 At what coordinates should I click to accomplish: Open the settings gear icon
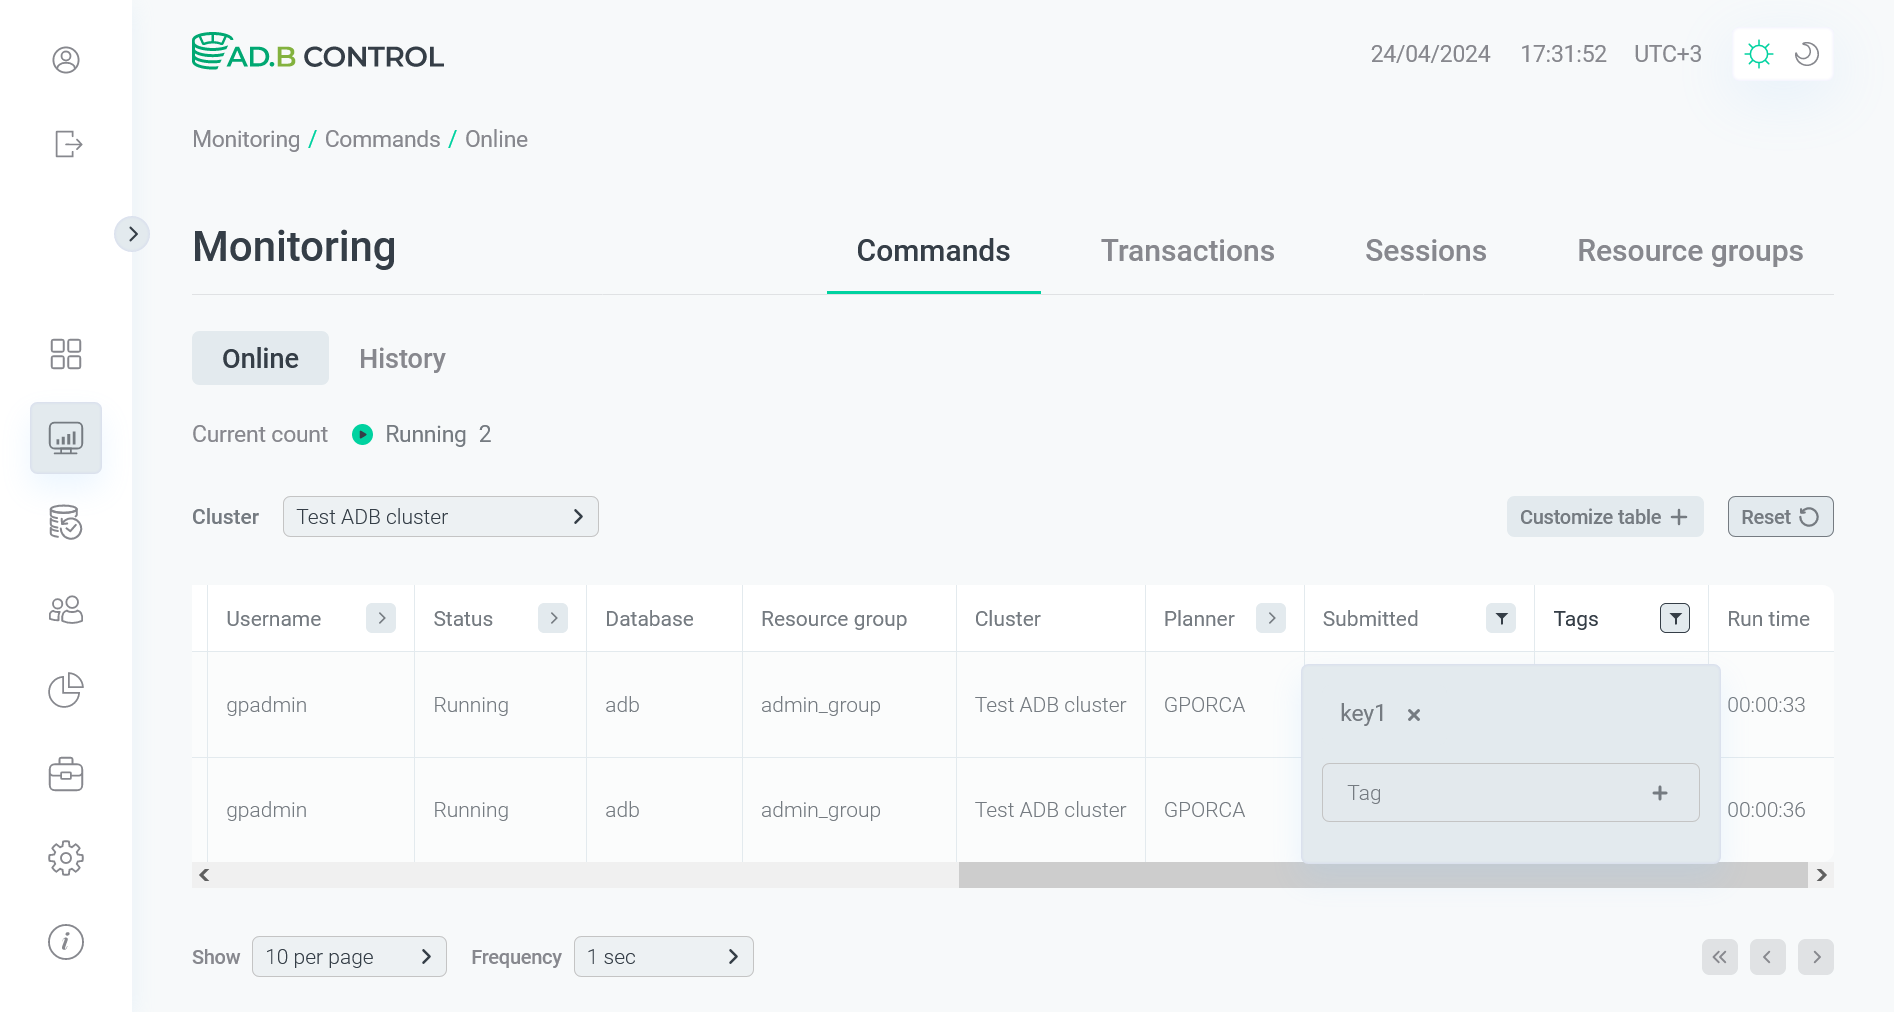[66, 858]
